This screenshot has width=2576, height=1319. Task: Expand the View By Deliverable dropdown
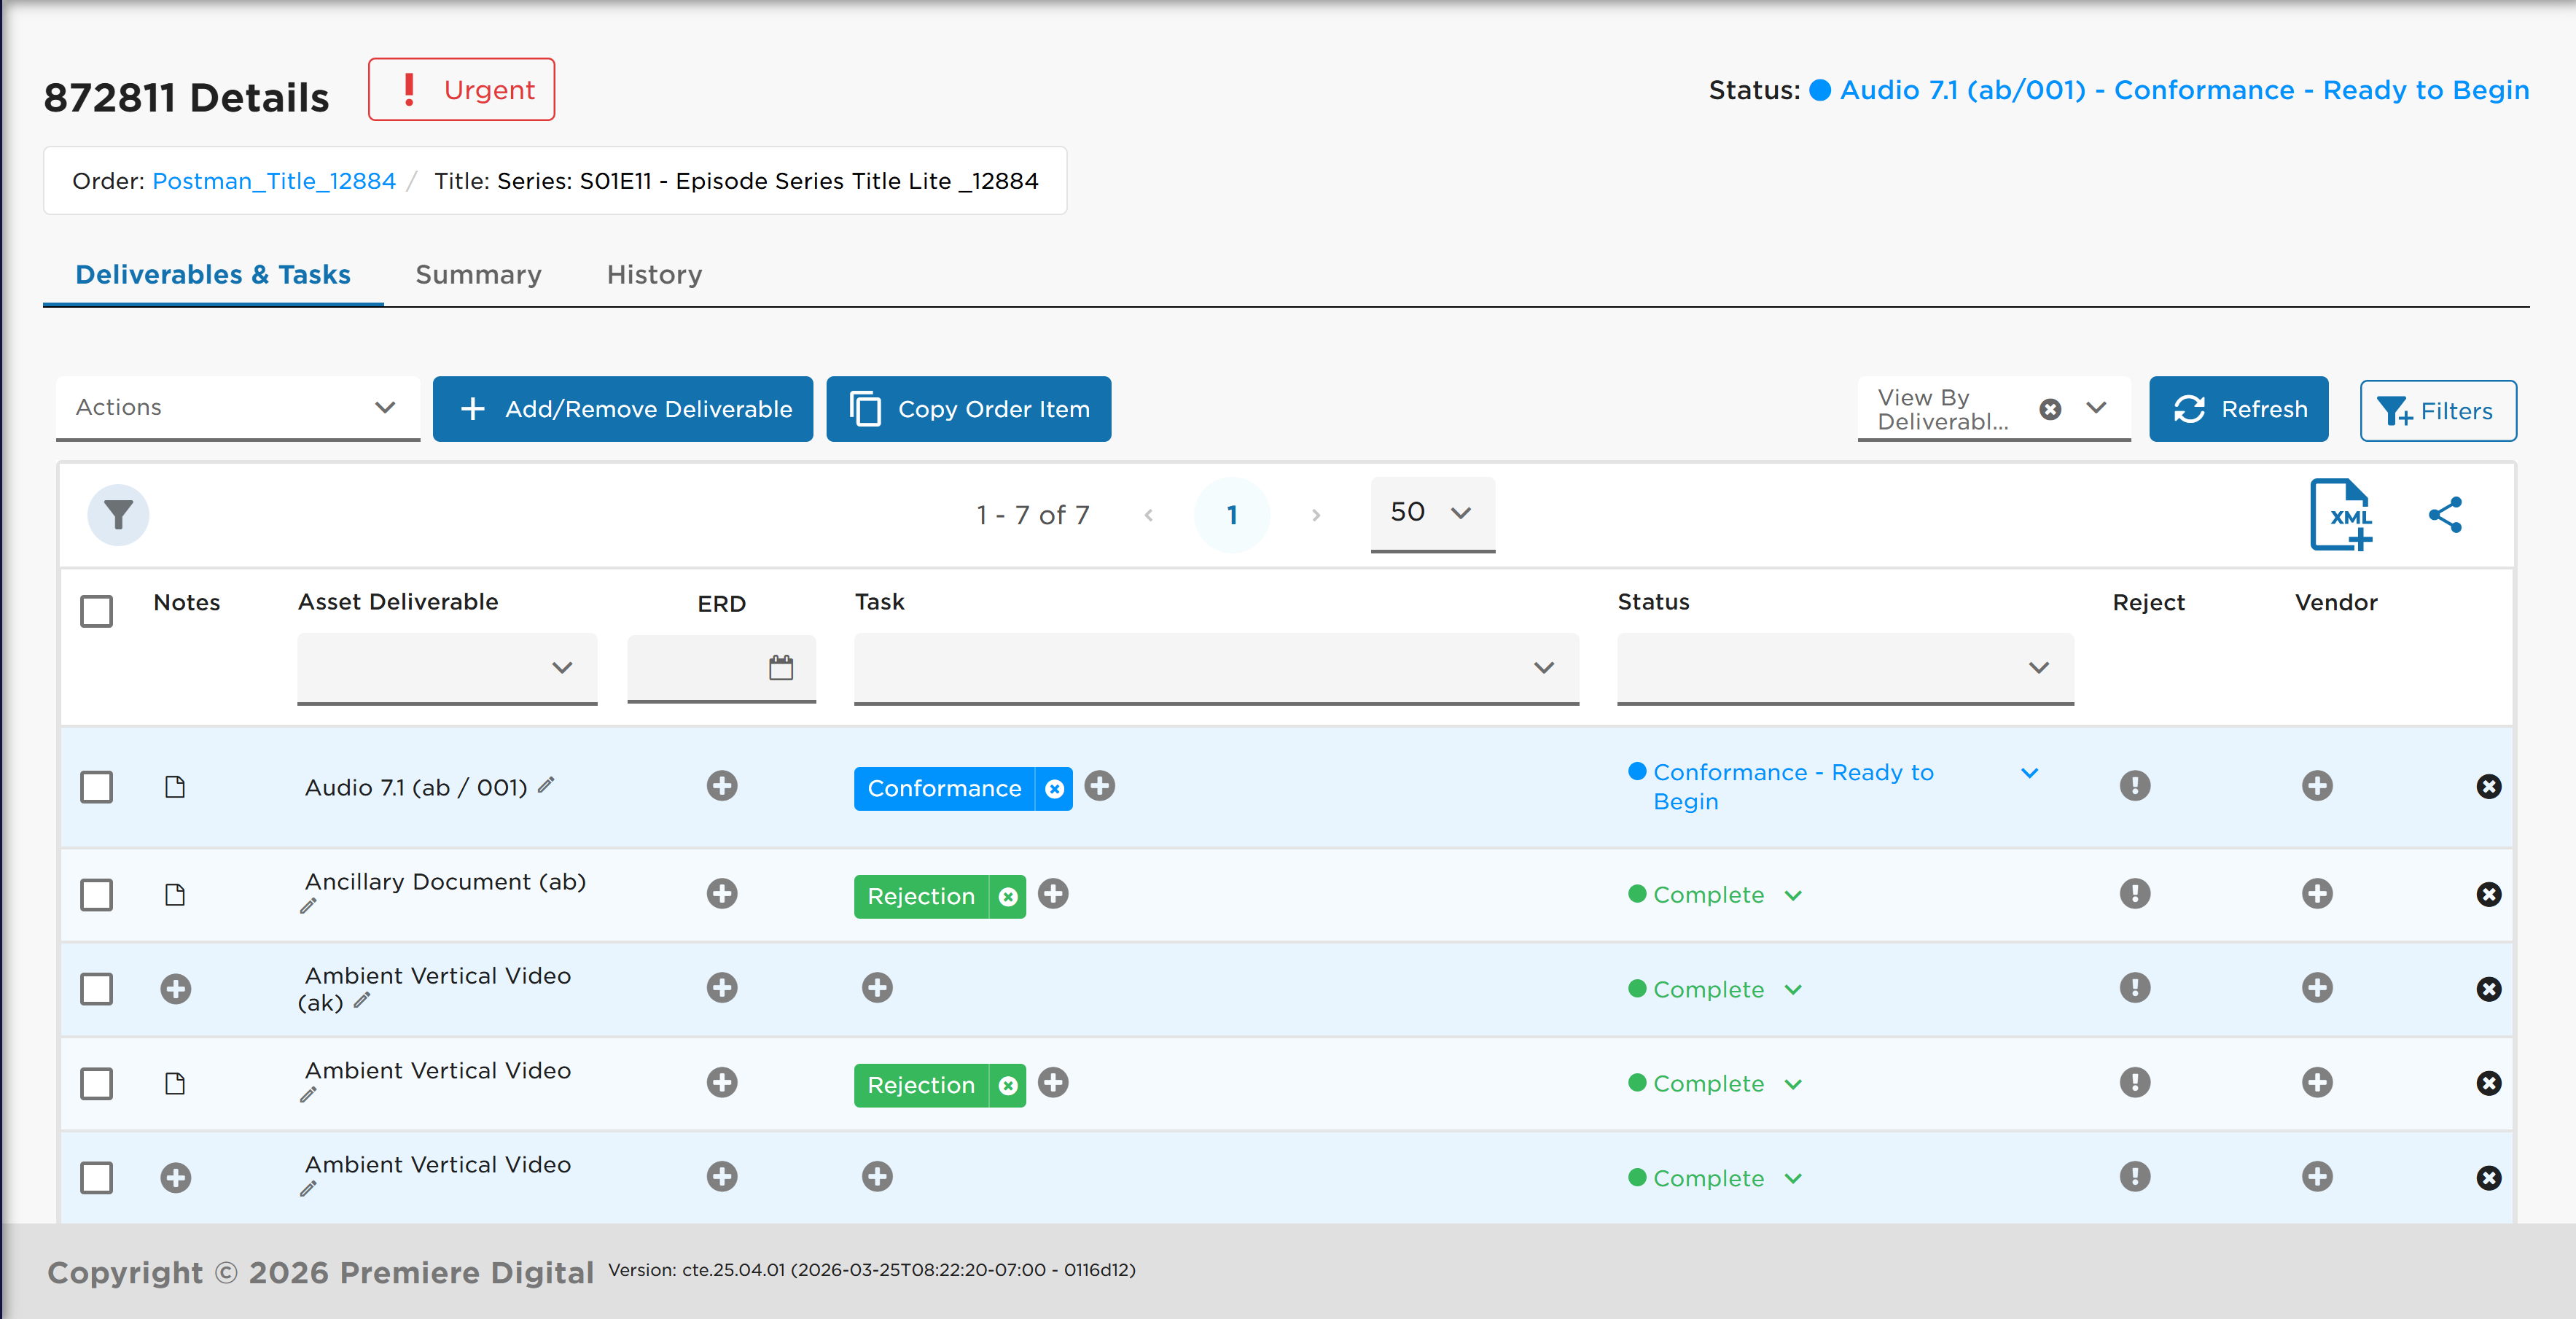[x=2096, y=408]
